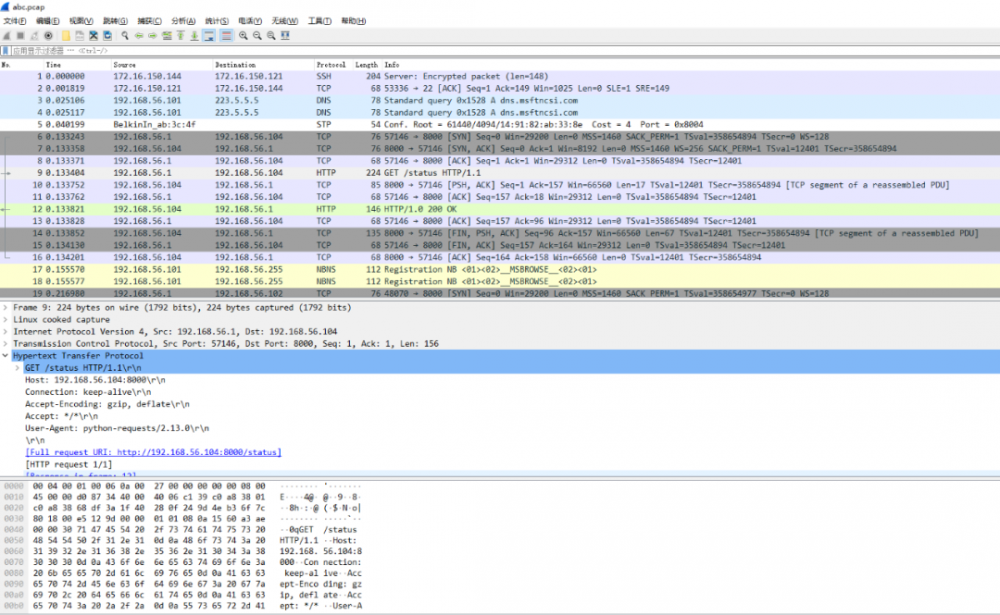The width and height of the screenshot is (1000, 615).
Task: Expand Linux cooked capture section
Action: (6, 320)
